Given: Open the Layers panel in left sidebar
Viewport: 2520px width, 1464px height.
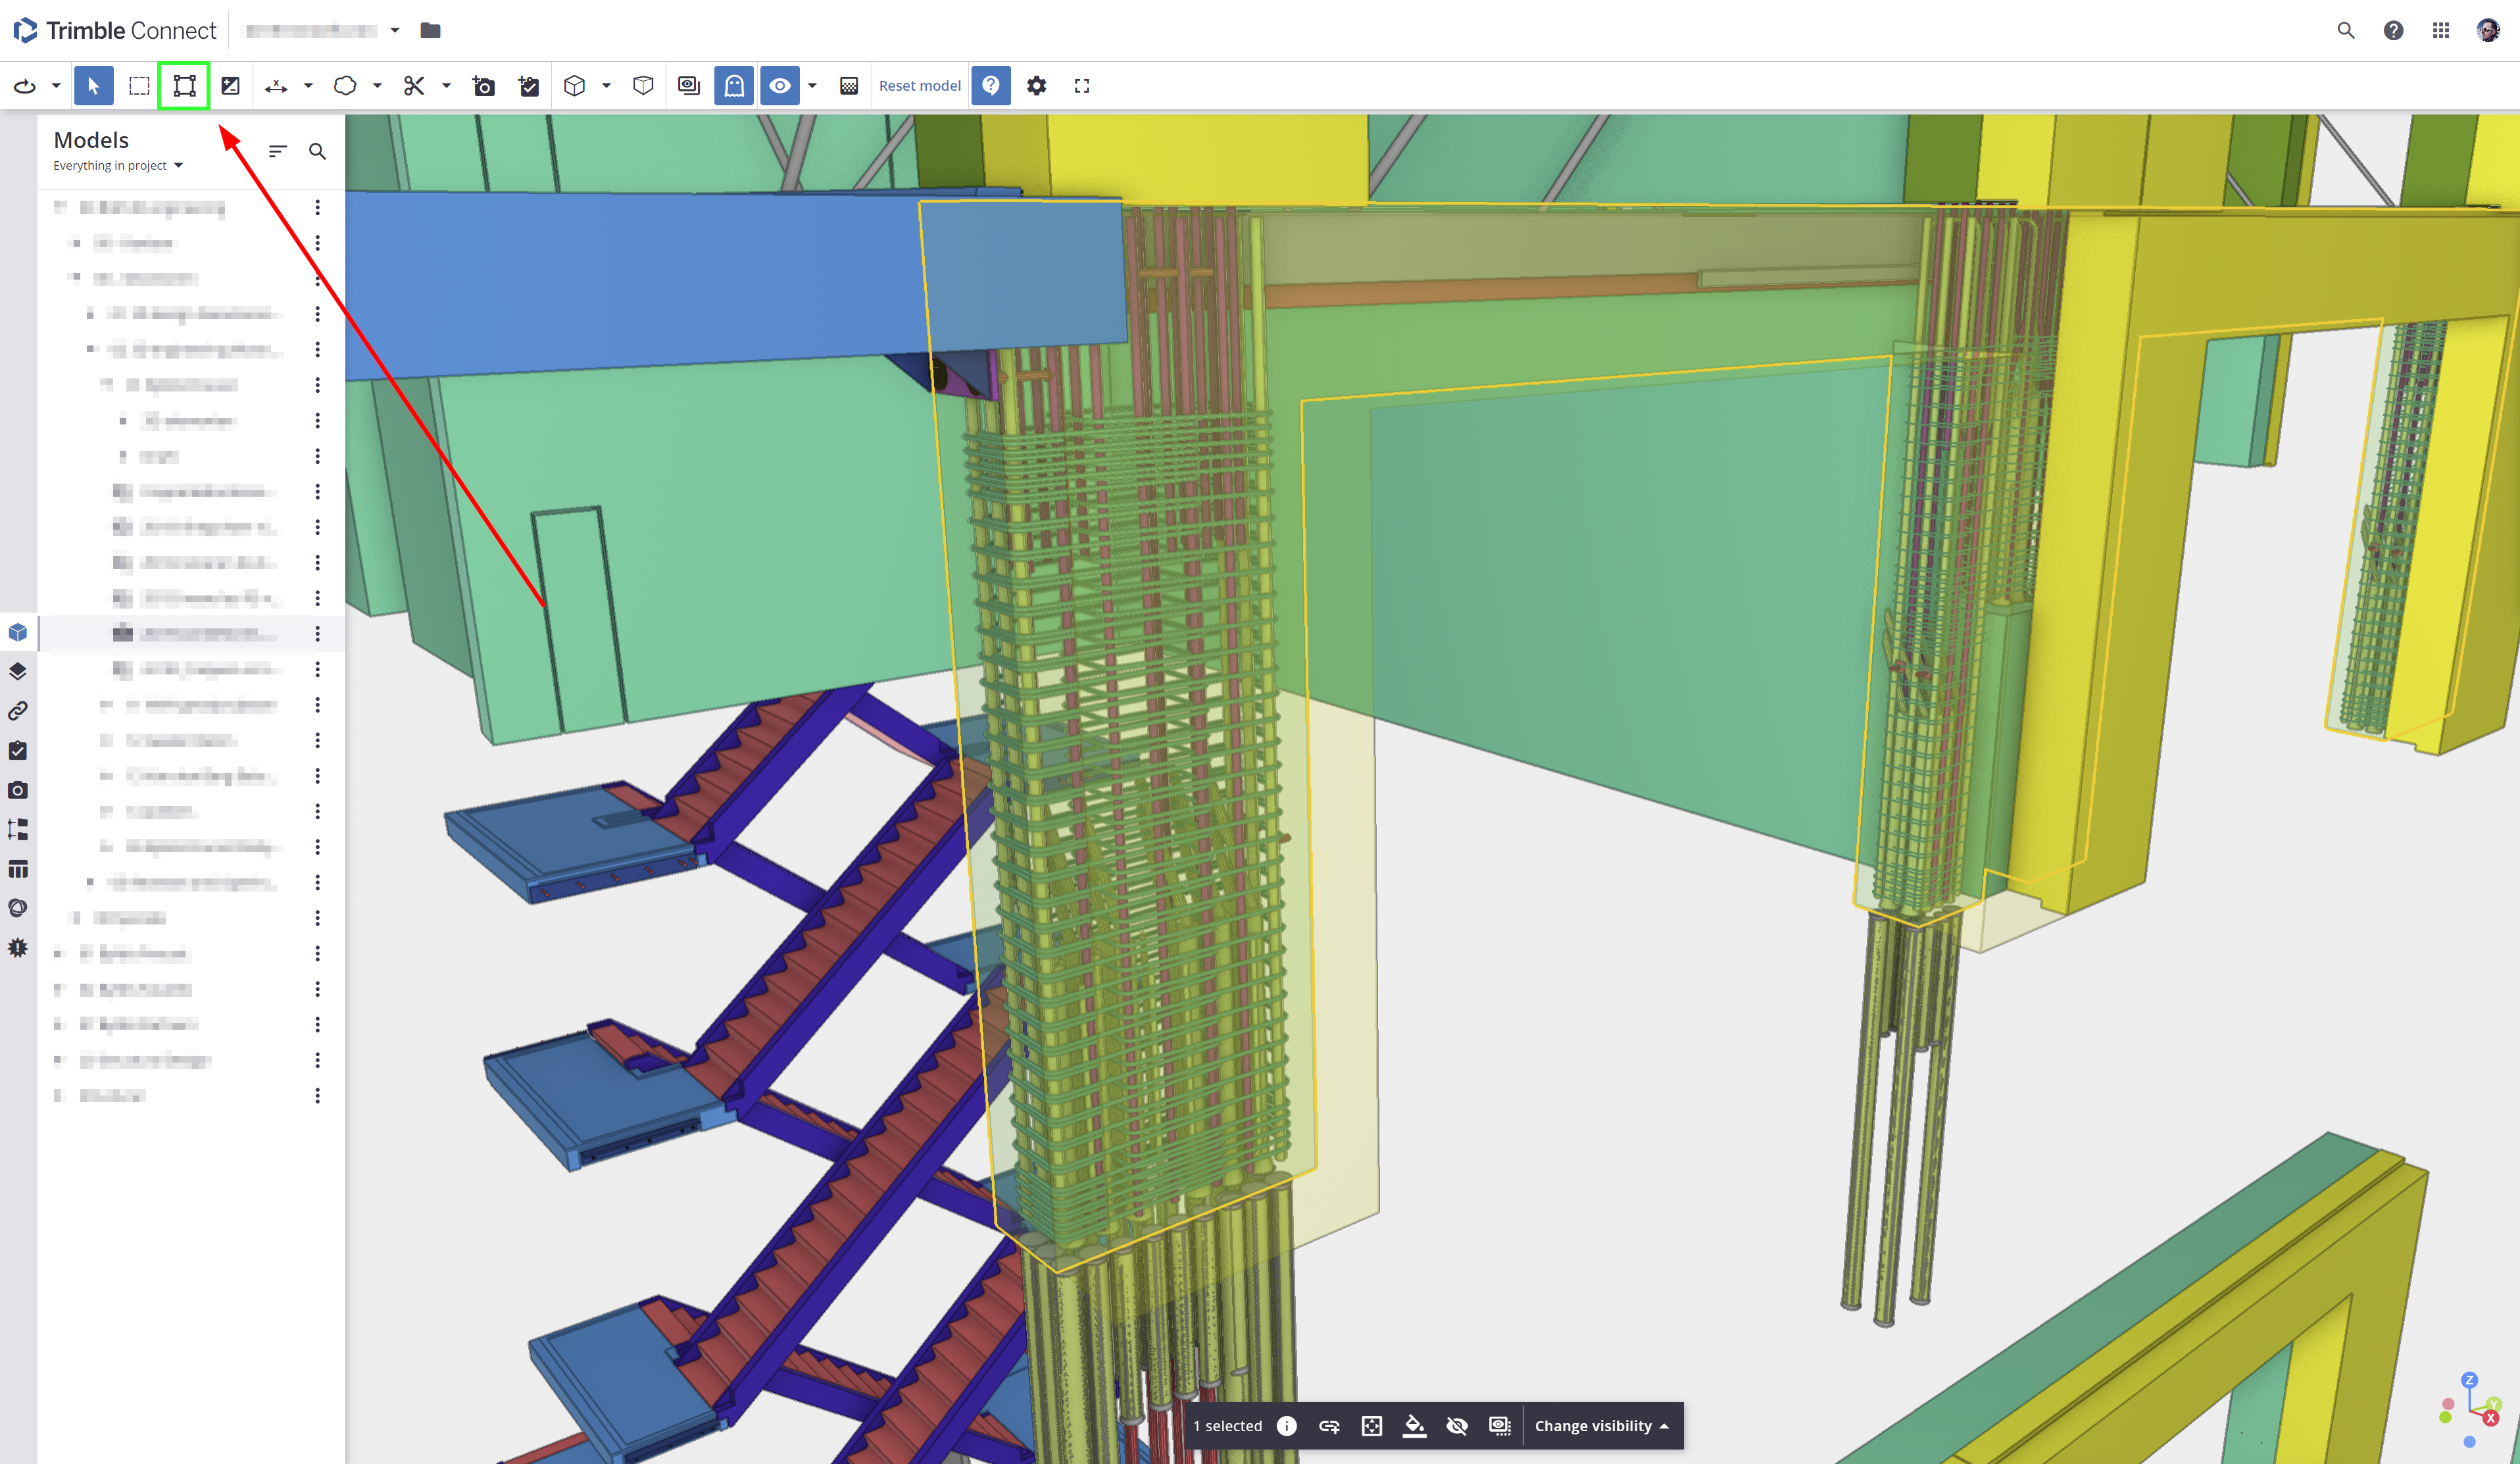Looking at the screenshot, I should click(18, 671).
